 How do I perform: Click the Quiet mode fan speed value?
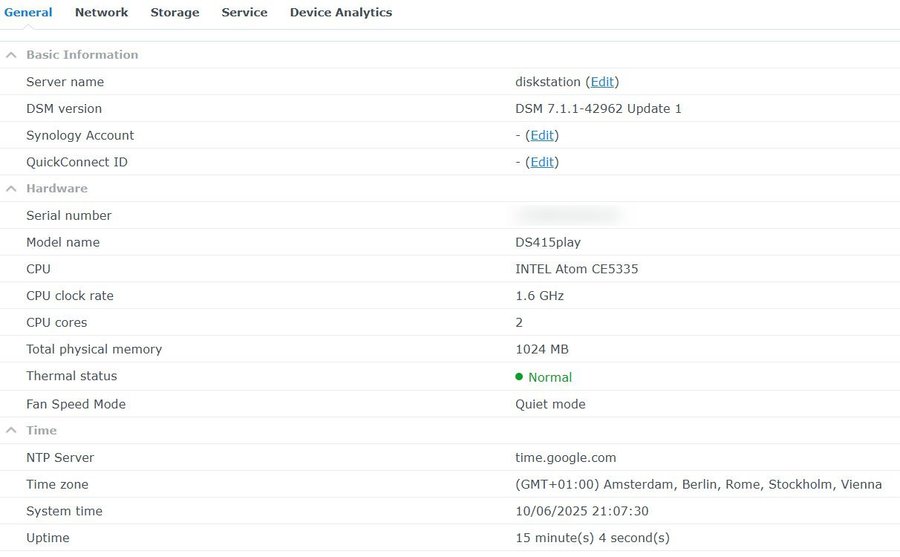pos(550,405)
